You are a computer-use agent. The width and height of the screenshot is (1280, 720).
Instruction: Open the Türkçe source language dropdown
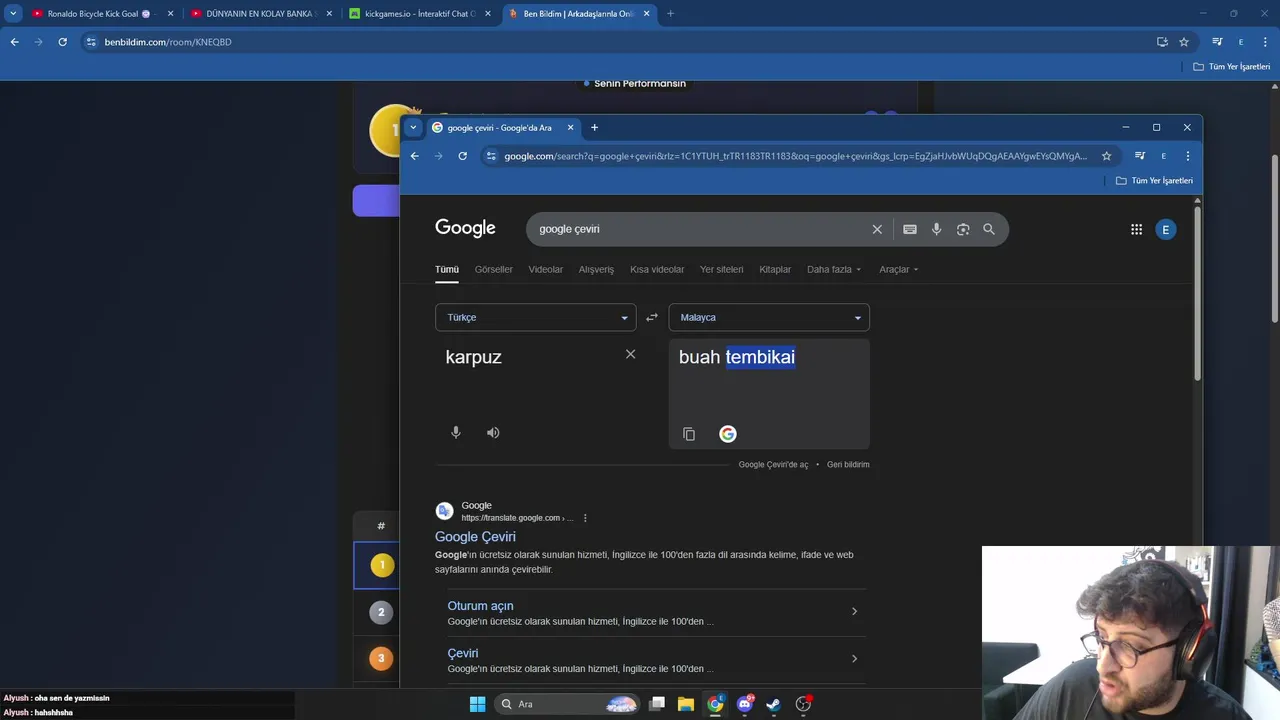click(535, 317)
